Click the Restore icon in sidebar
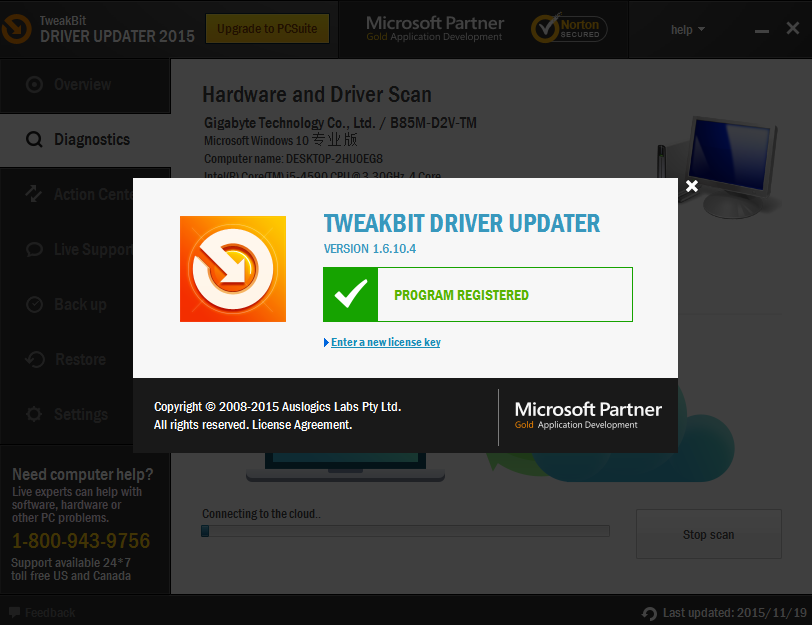Image resolution: width=812 pixels, height=625 pixels. coord(34,359)
